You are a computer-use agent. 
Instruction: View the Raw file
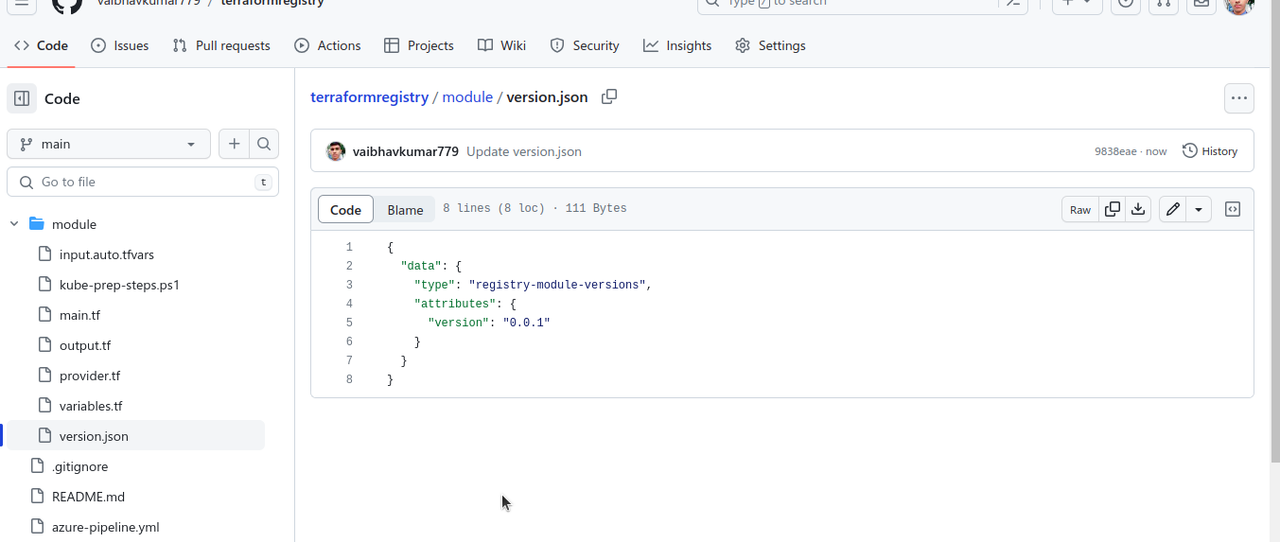[x=1080, y=209]
